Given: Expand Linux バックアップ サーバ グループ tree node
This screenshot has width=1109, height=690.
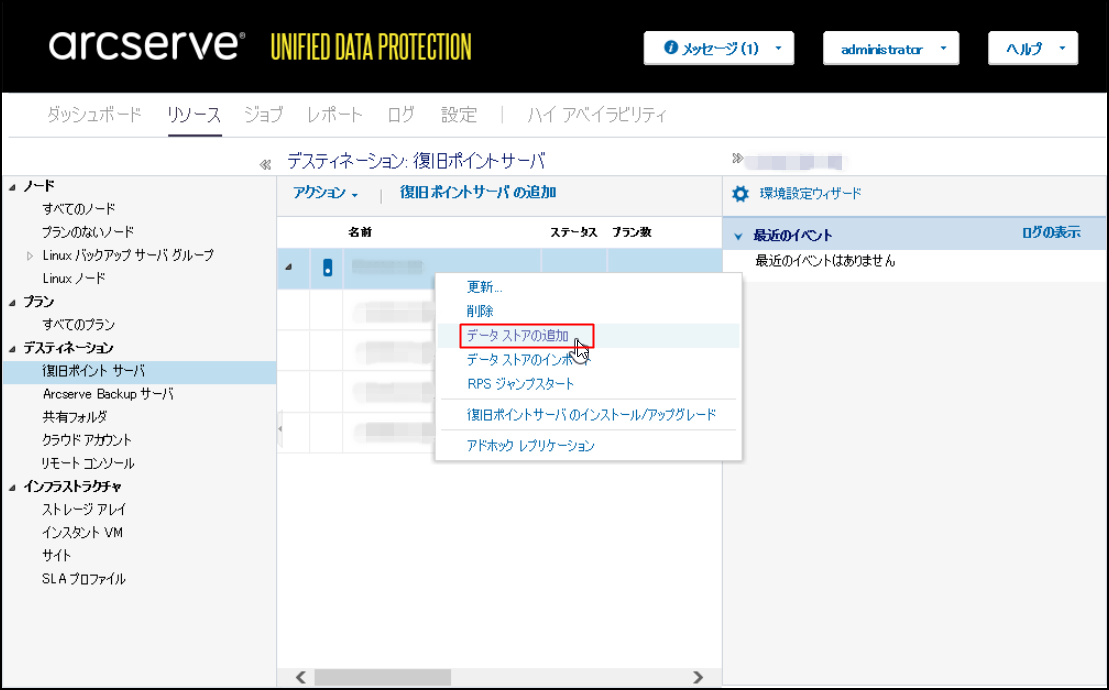Looking at the screenshot, I should pos(30,256).
